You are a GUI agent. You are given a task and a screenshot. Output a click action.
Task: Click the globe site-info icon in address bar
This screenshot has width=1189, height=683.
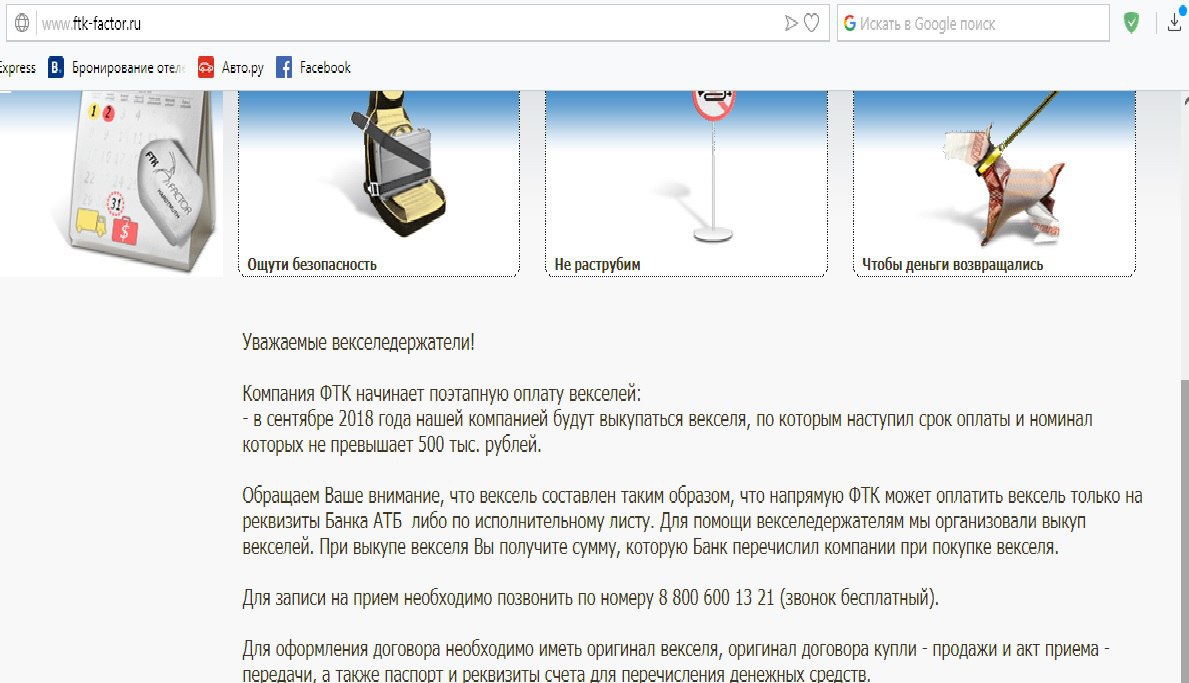(22, 23)
